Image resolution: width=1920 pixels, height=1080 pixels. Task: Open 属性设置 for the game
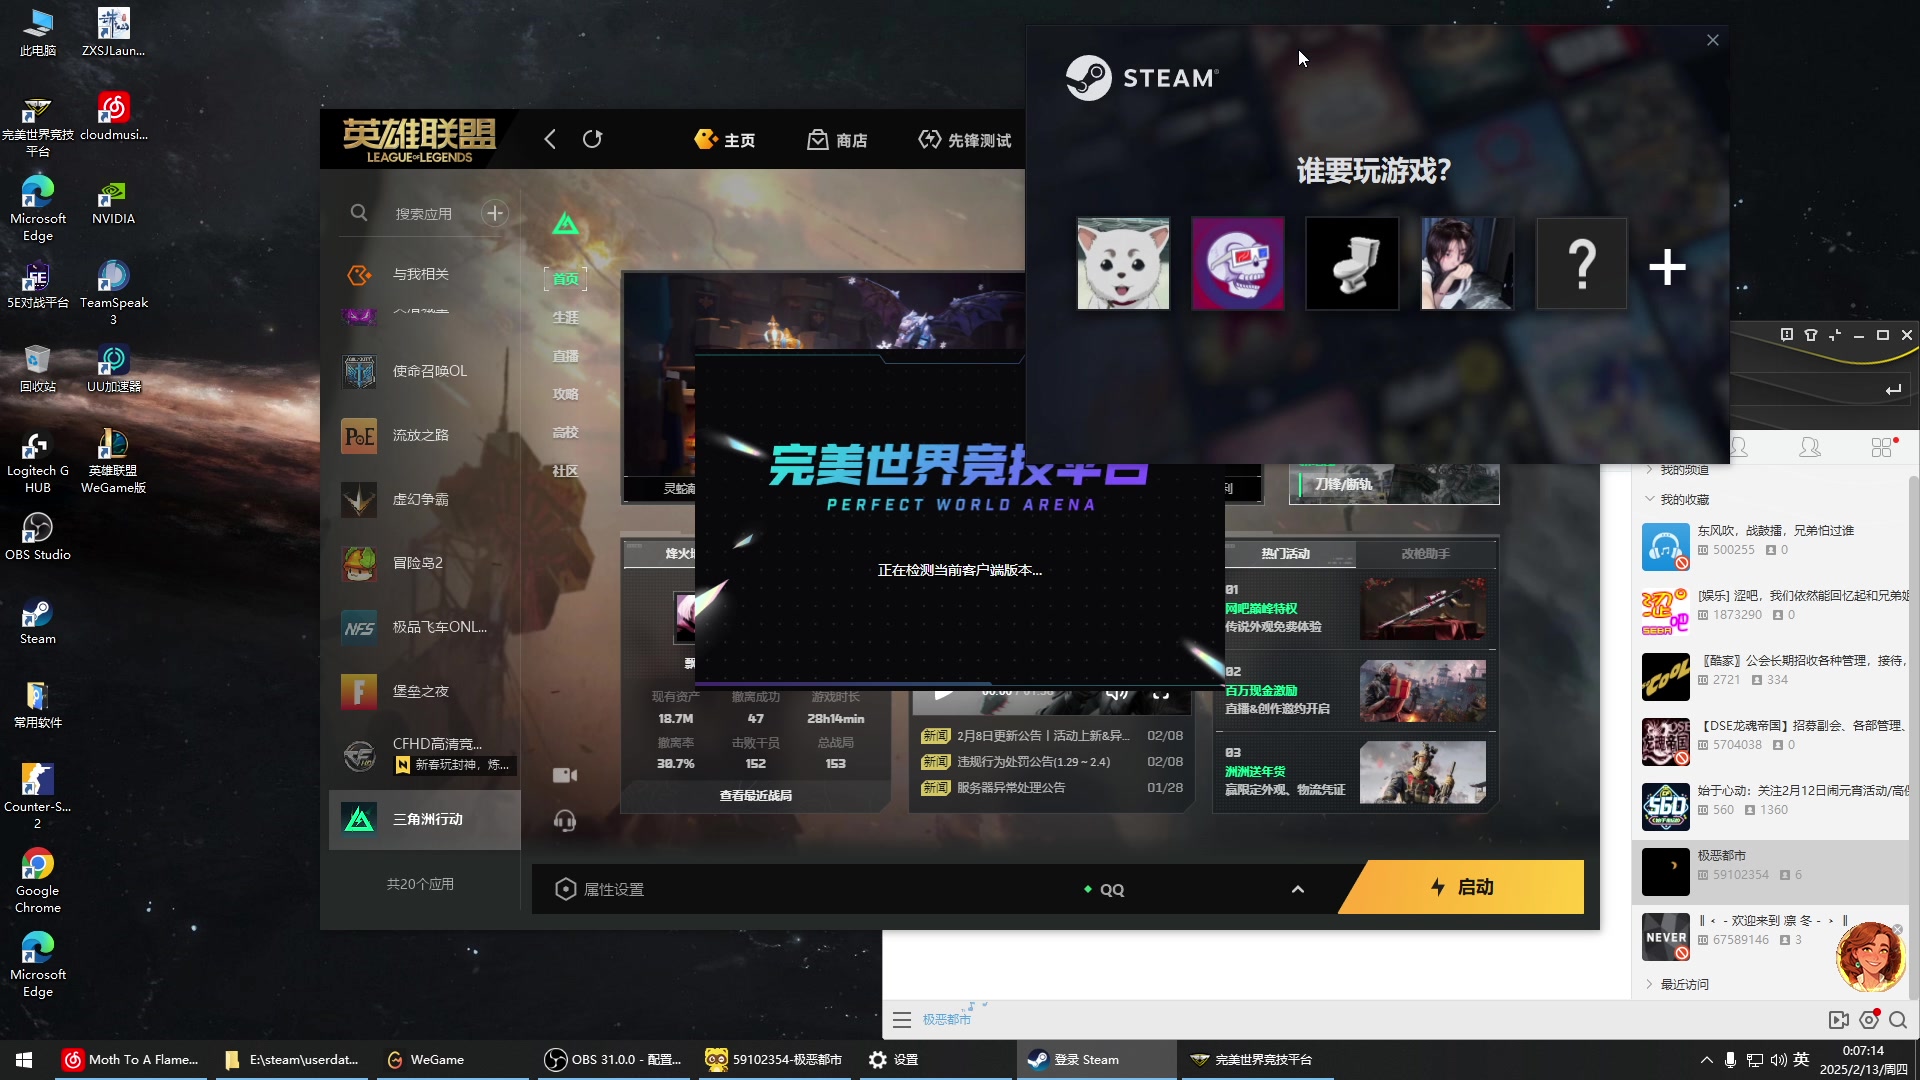pos(600,889)
